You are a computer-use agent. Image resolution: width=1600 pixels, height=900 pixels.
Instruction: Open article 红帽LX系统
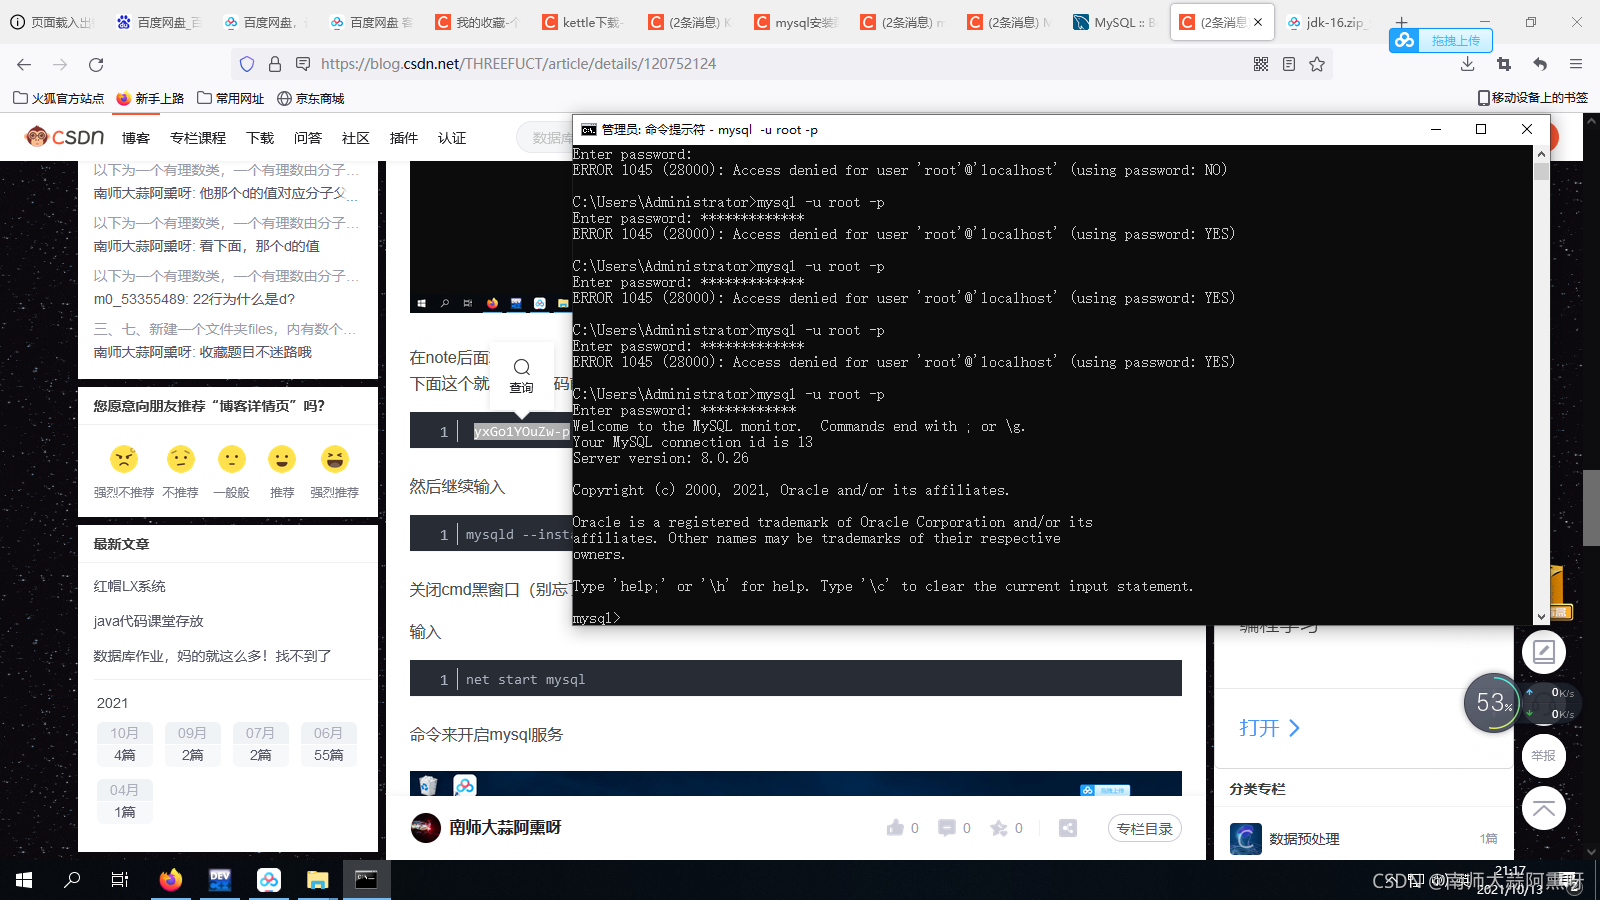tap(130, 586)
